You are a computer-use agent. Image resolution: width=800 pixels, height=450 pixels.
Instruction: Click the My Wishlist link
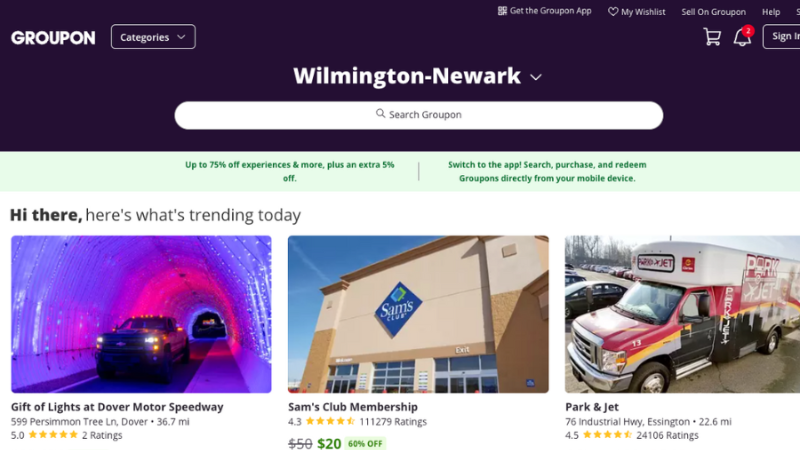click(x=643, y=12)
